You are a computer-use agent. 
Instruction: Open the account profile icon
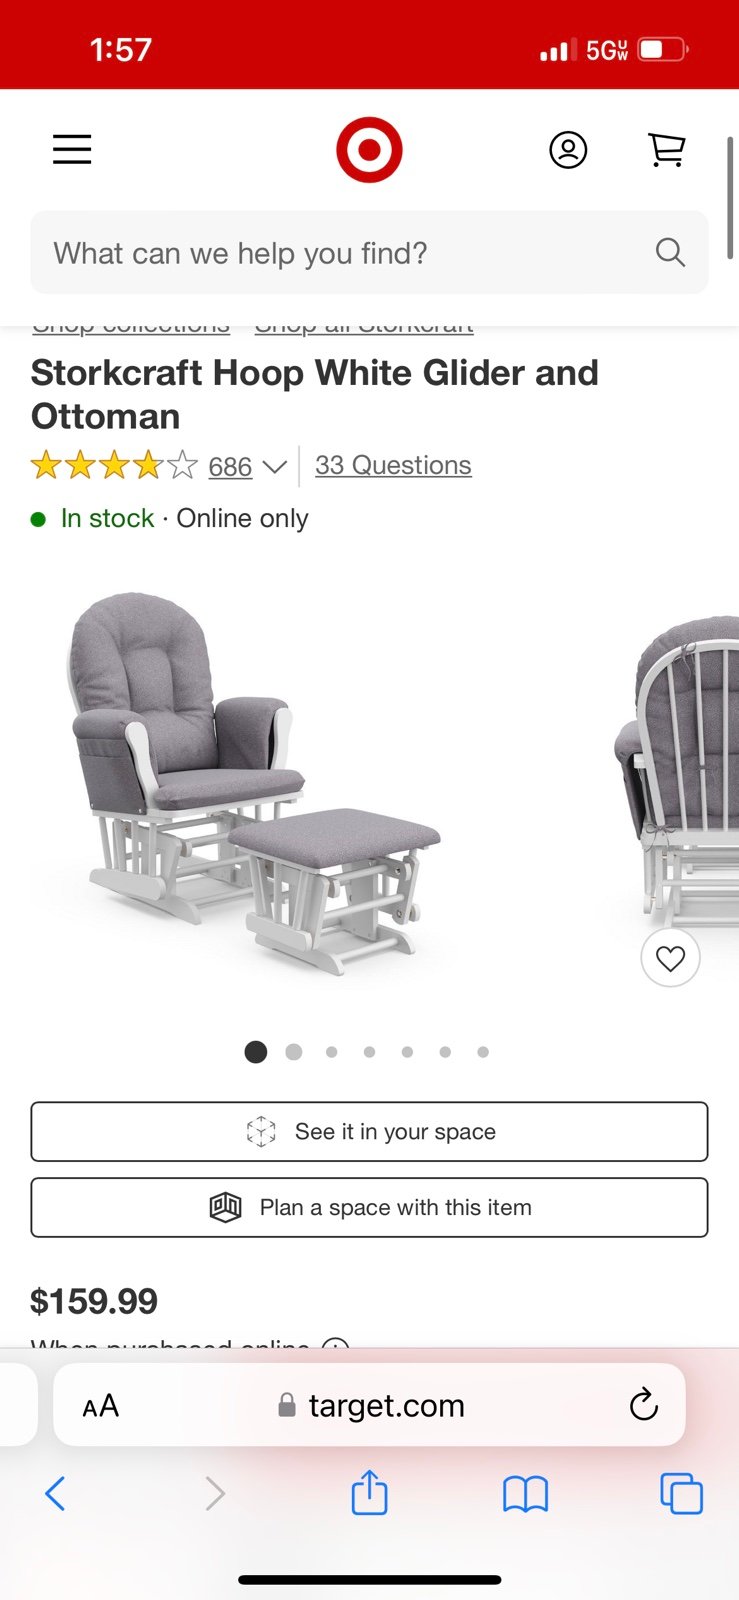[568, 150]
